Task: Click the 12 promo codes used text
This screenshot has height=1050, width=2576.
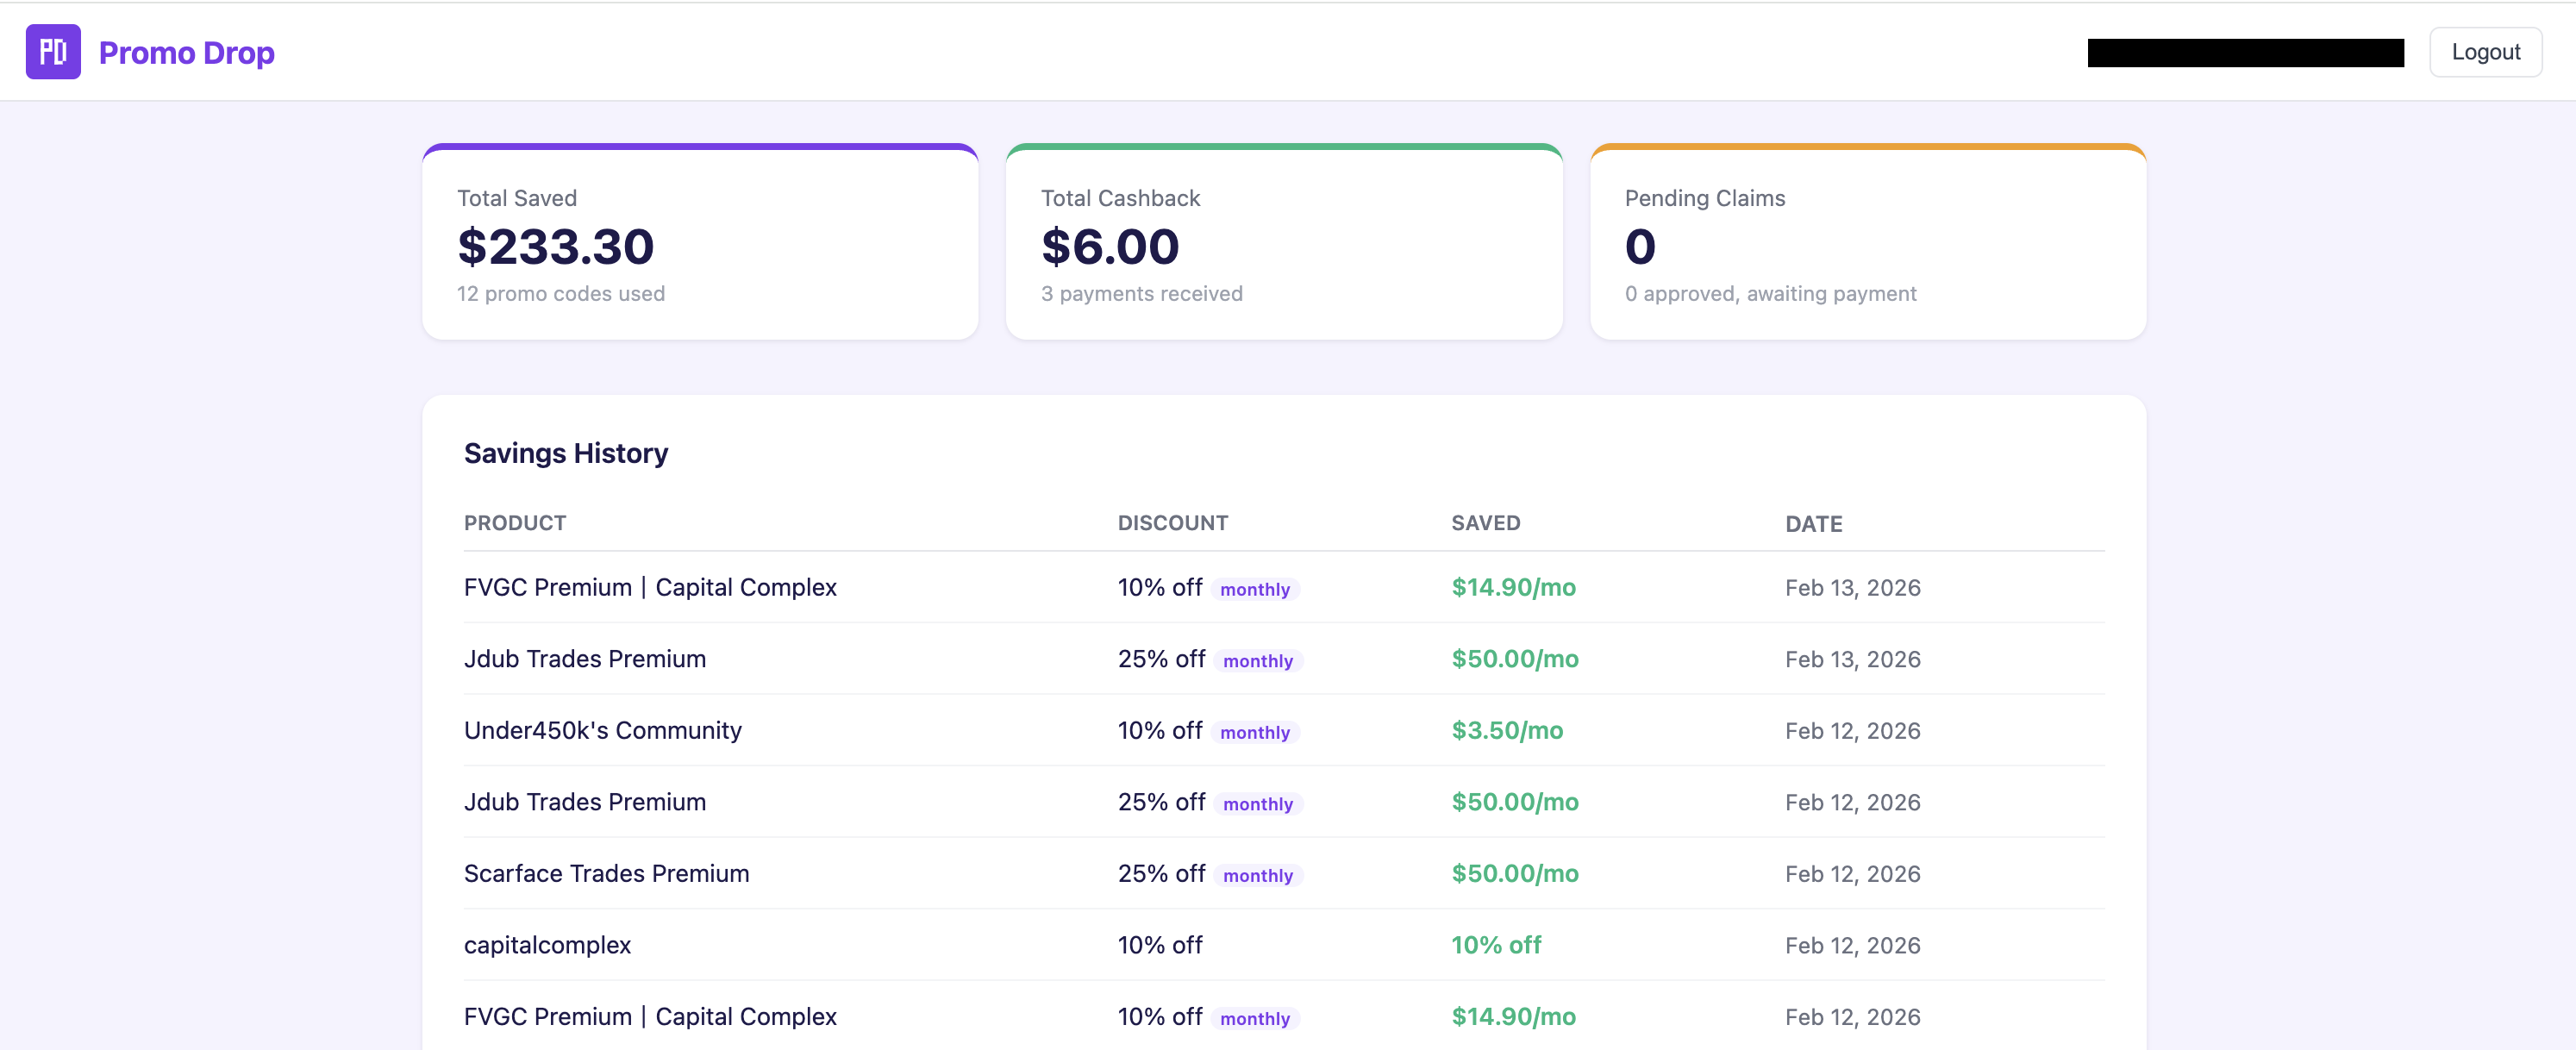Action: pyautogui.click(x=560, y=294)
